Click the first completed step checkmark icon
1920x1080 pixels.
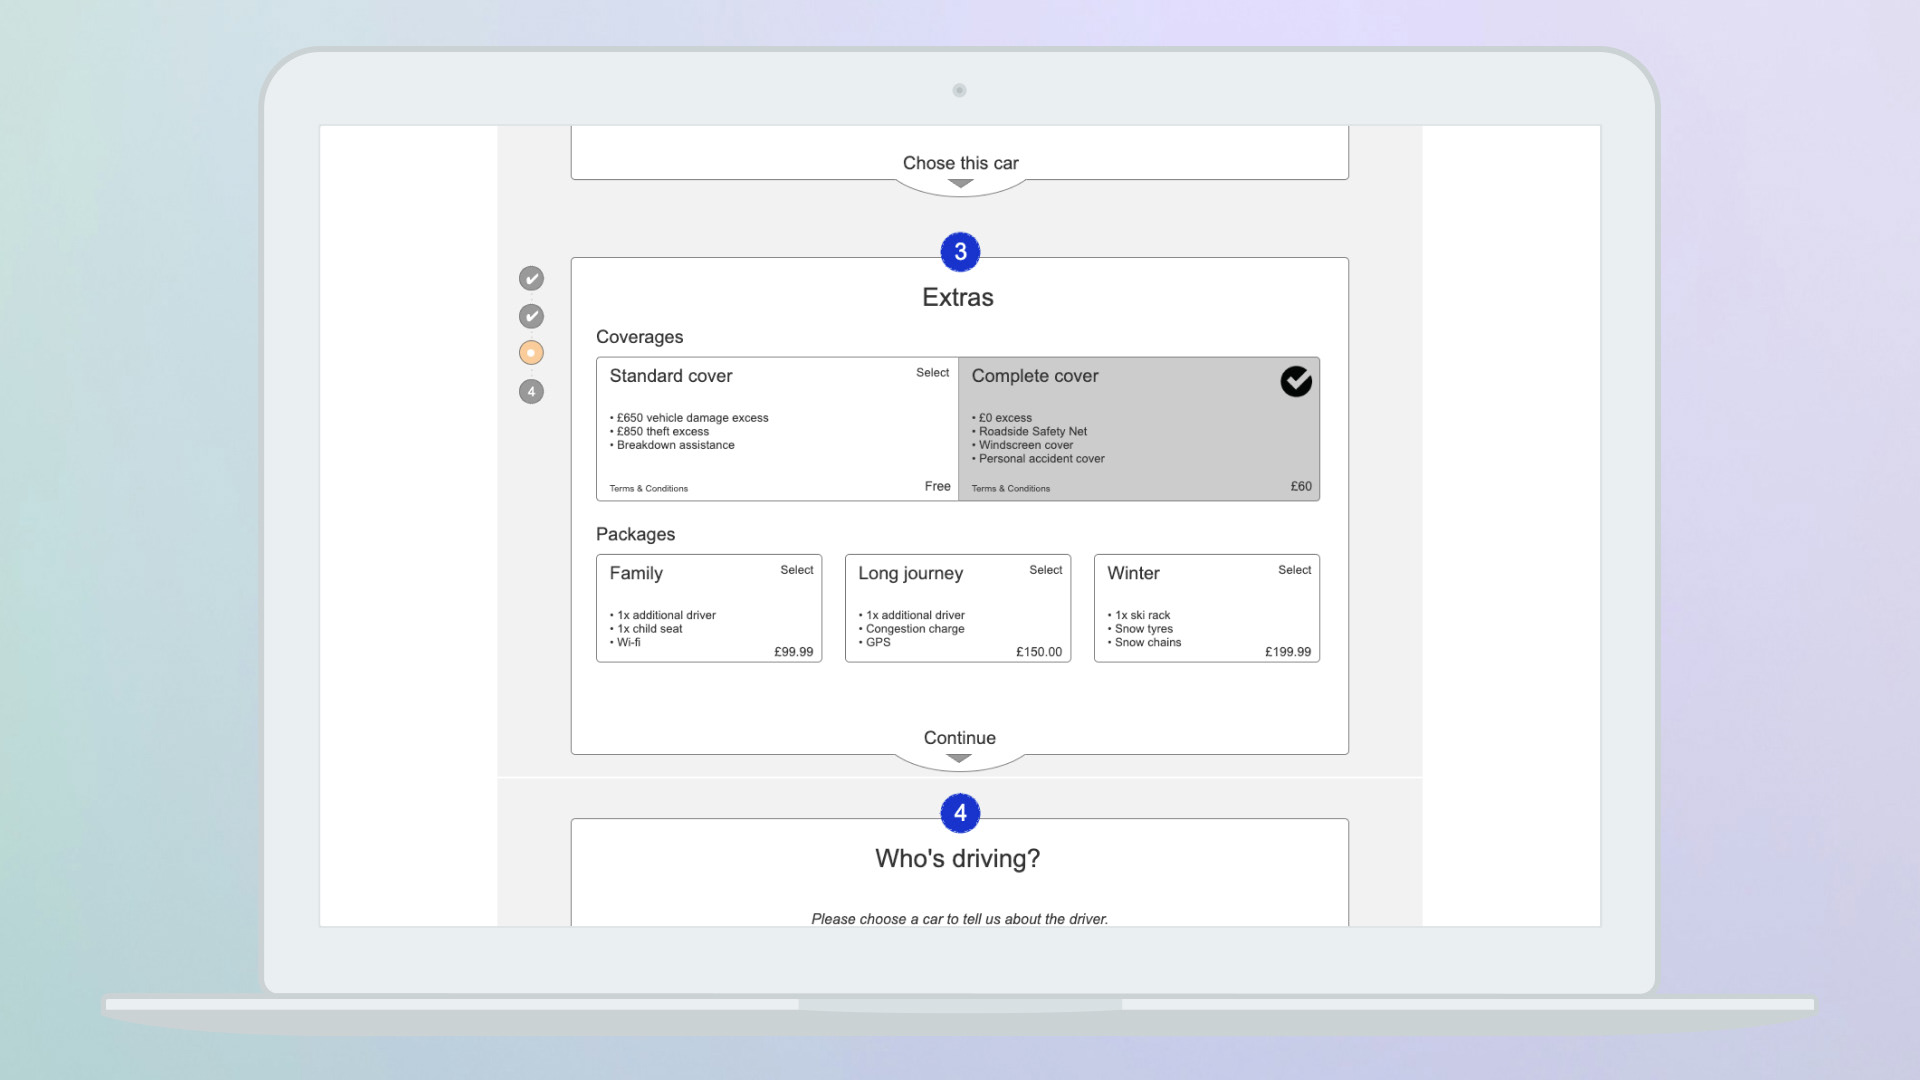tap(531, 278)
